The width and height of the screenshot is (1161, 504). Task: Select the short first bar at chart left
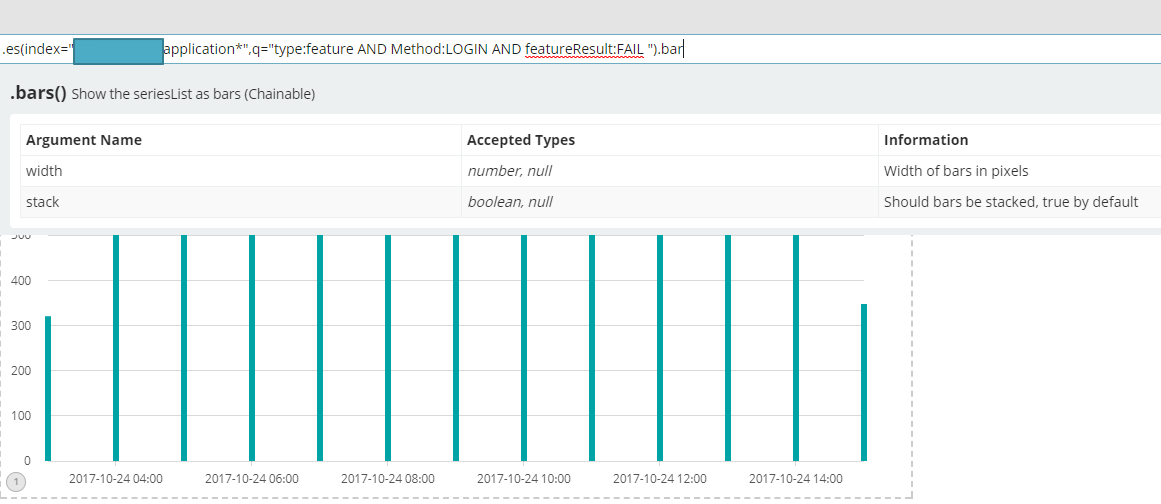[x=48, y=388]
